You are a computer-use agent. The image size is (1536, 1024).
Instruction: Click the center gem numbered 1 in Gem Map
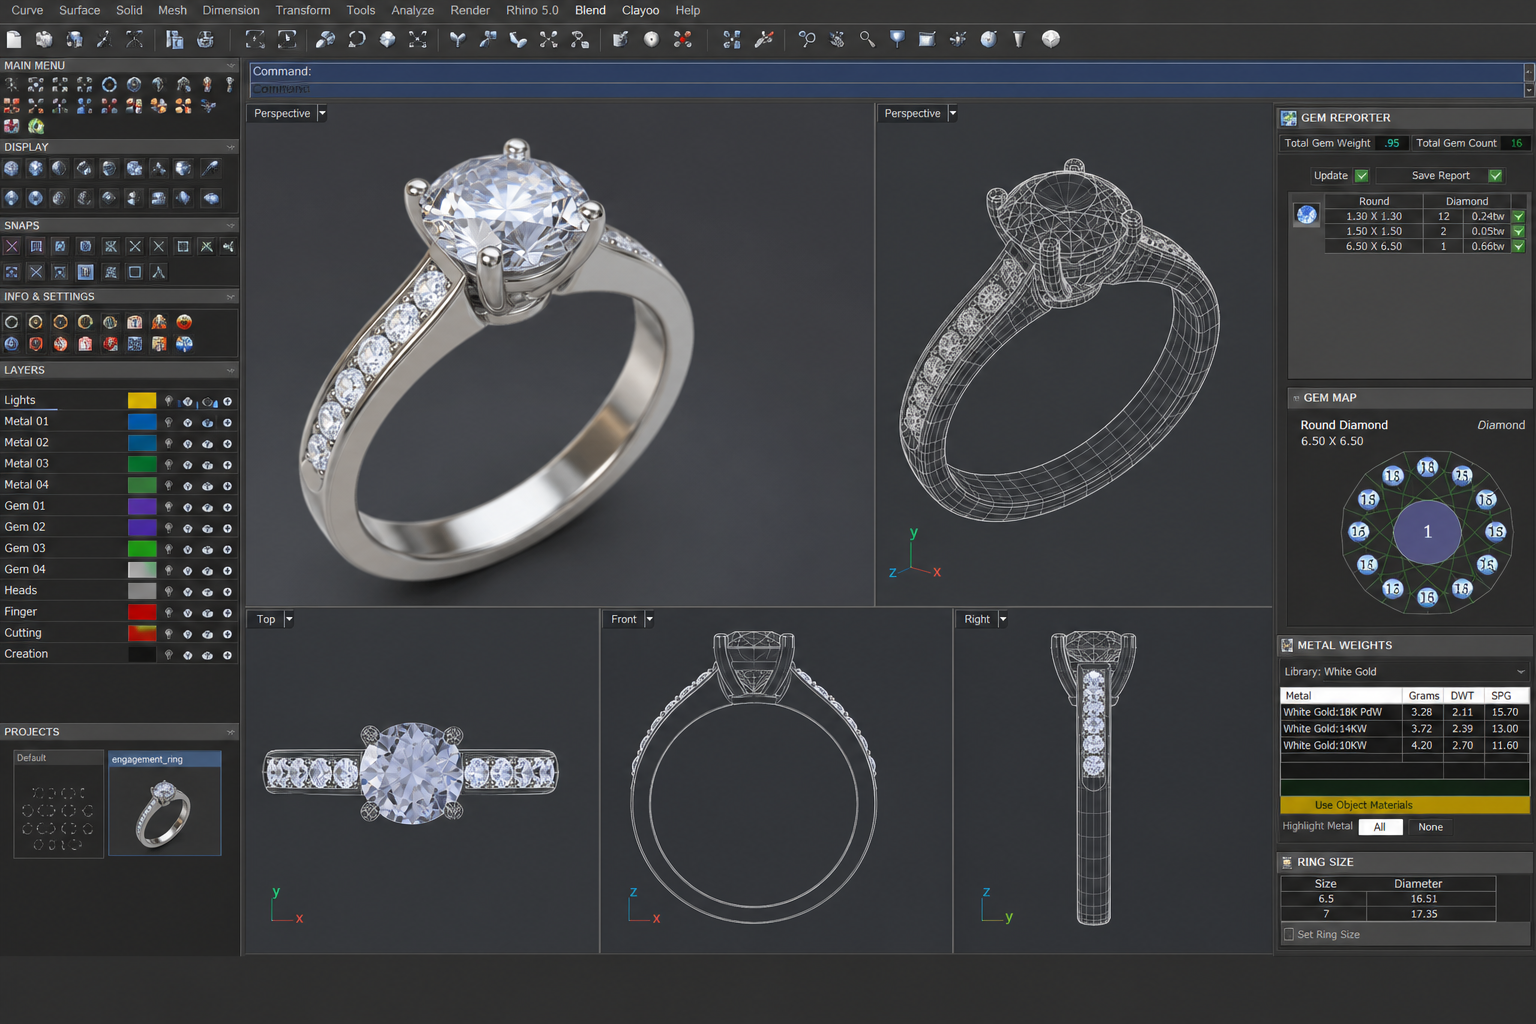tap(1427, 532)
